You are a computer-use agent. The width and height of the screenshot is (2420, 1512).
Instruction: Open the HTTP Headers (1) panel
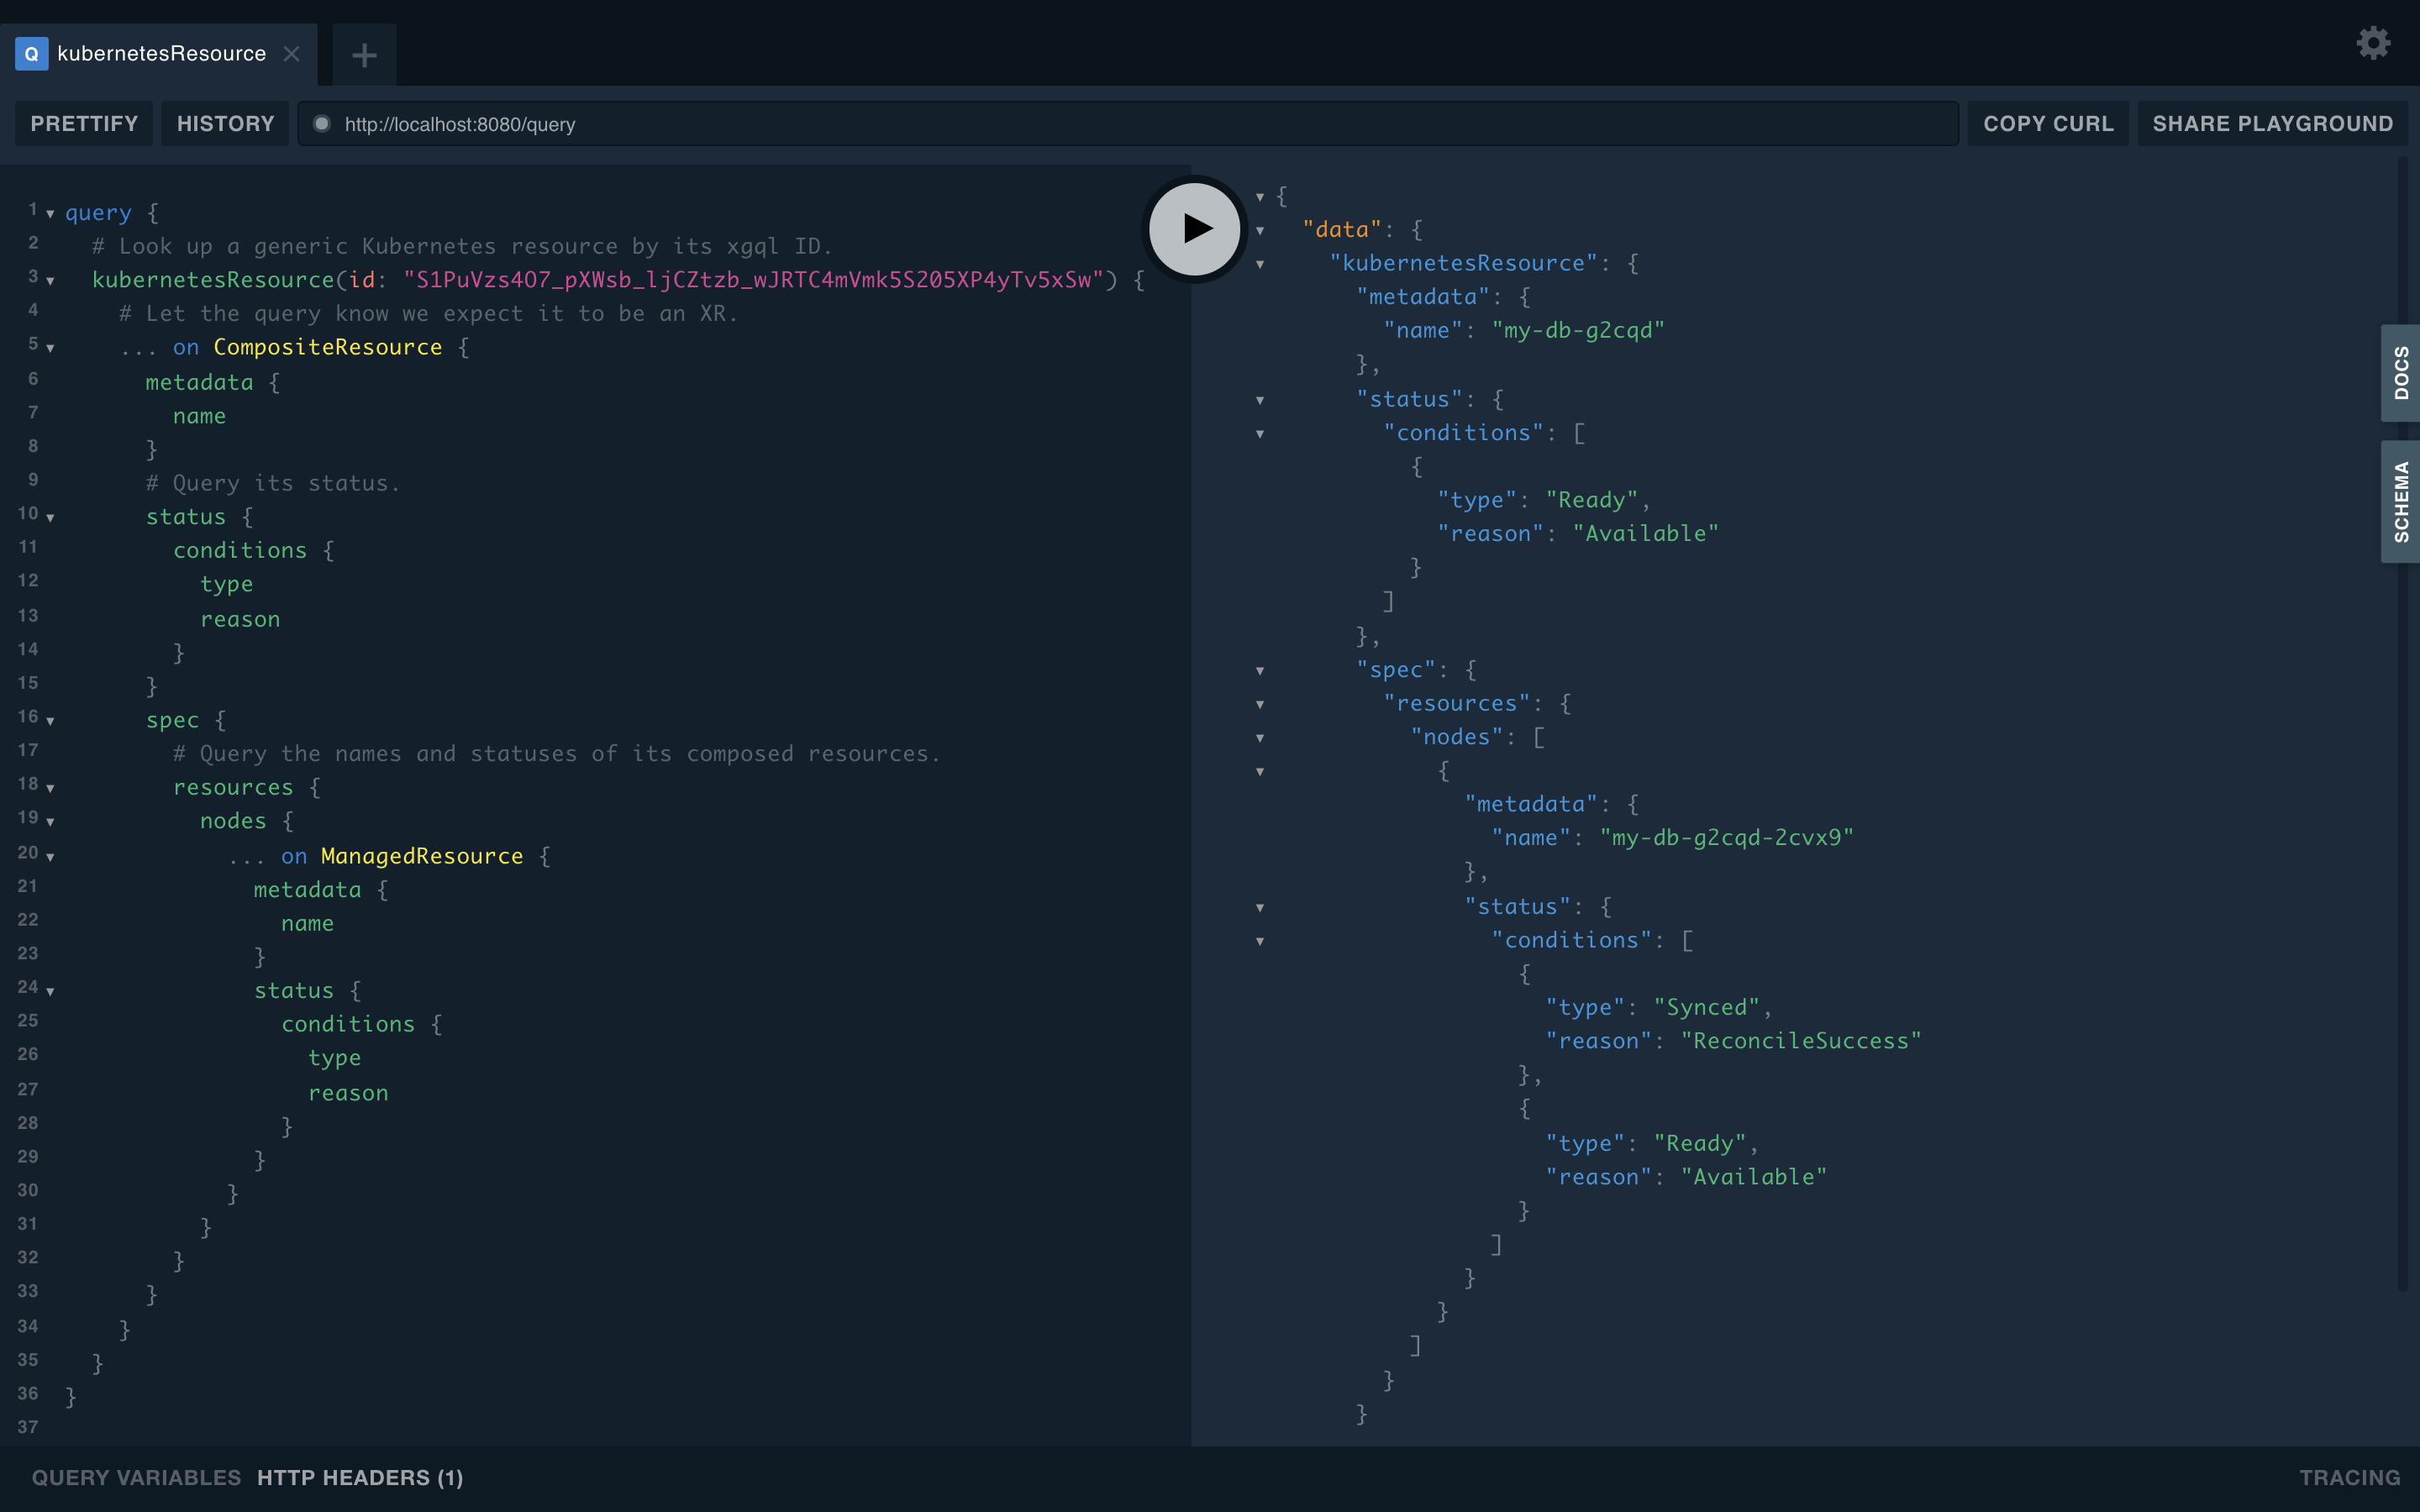coord(360,1477)
